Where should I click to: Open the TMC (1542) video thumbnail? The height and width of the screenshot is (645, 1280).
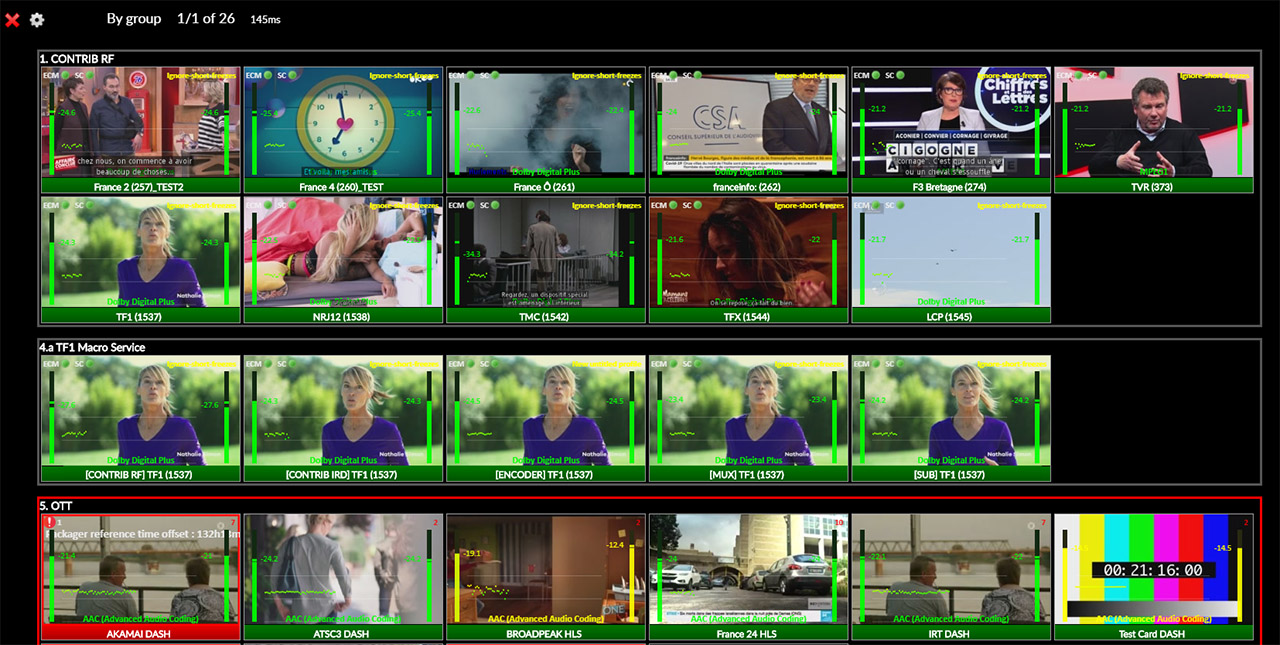(545, 250)
